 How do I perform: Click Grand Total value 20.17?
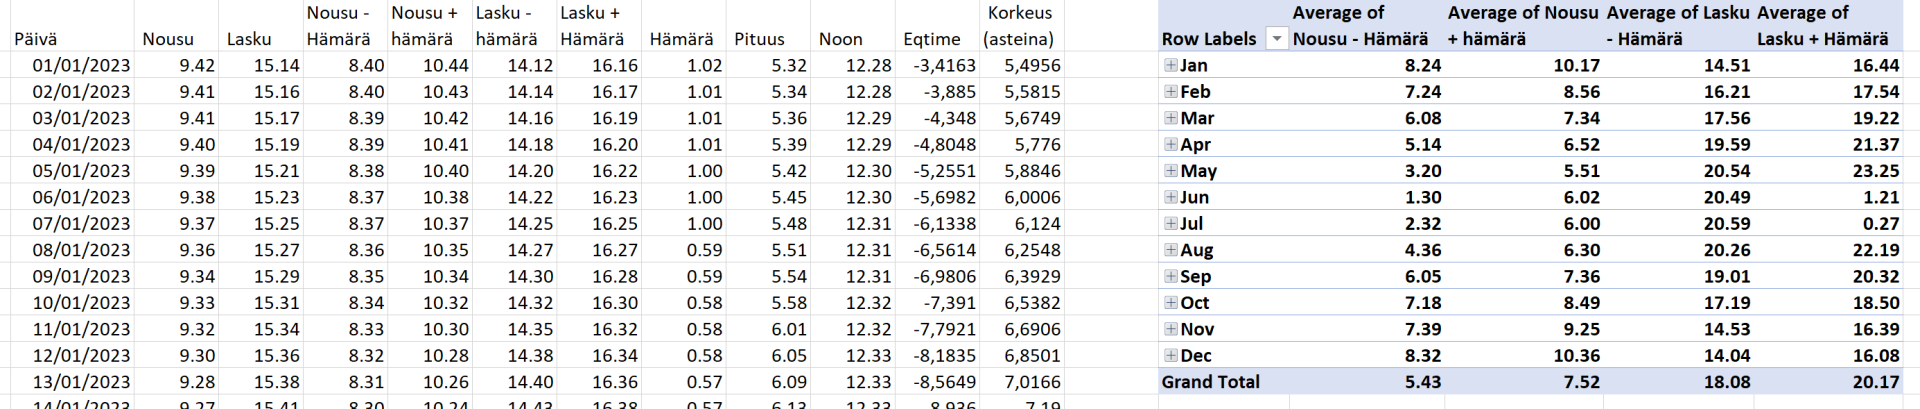[1828, 382]
